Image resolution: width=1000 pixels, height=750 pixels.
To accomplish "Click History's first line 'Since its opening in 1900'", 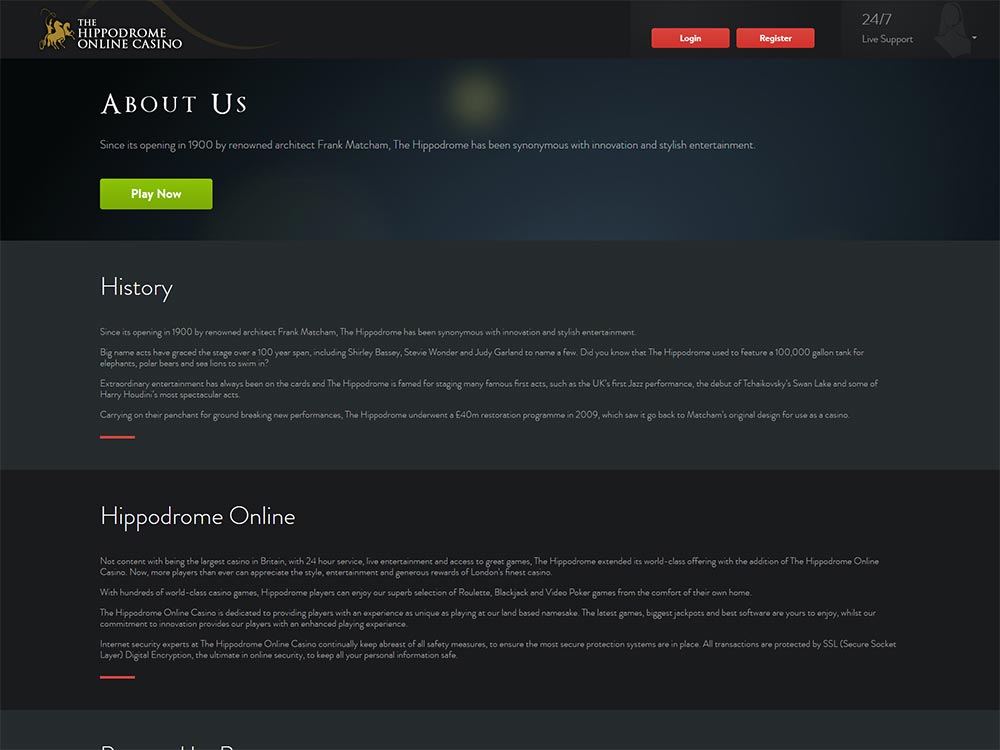I will 368,332.
